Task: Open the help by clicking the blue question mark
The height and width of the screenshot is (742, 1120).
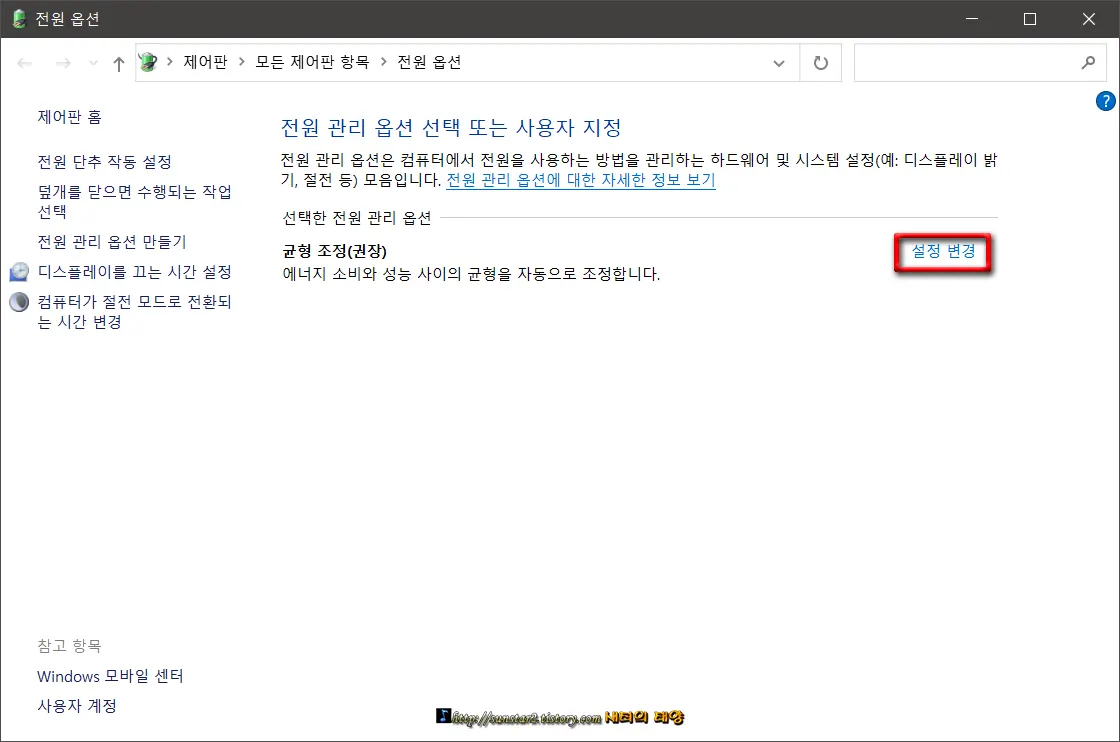Action: coord(1105,101)
